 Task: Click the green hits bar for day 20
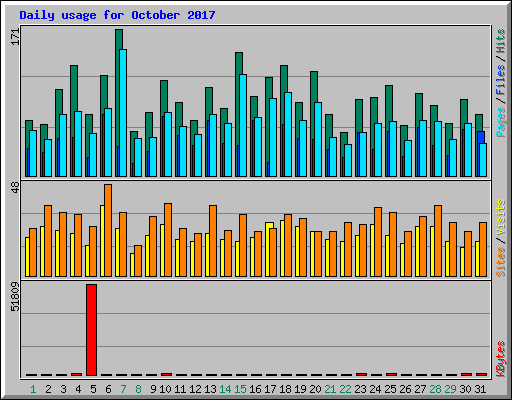pyautogui.click(x=314, y=87)
